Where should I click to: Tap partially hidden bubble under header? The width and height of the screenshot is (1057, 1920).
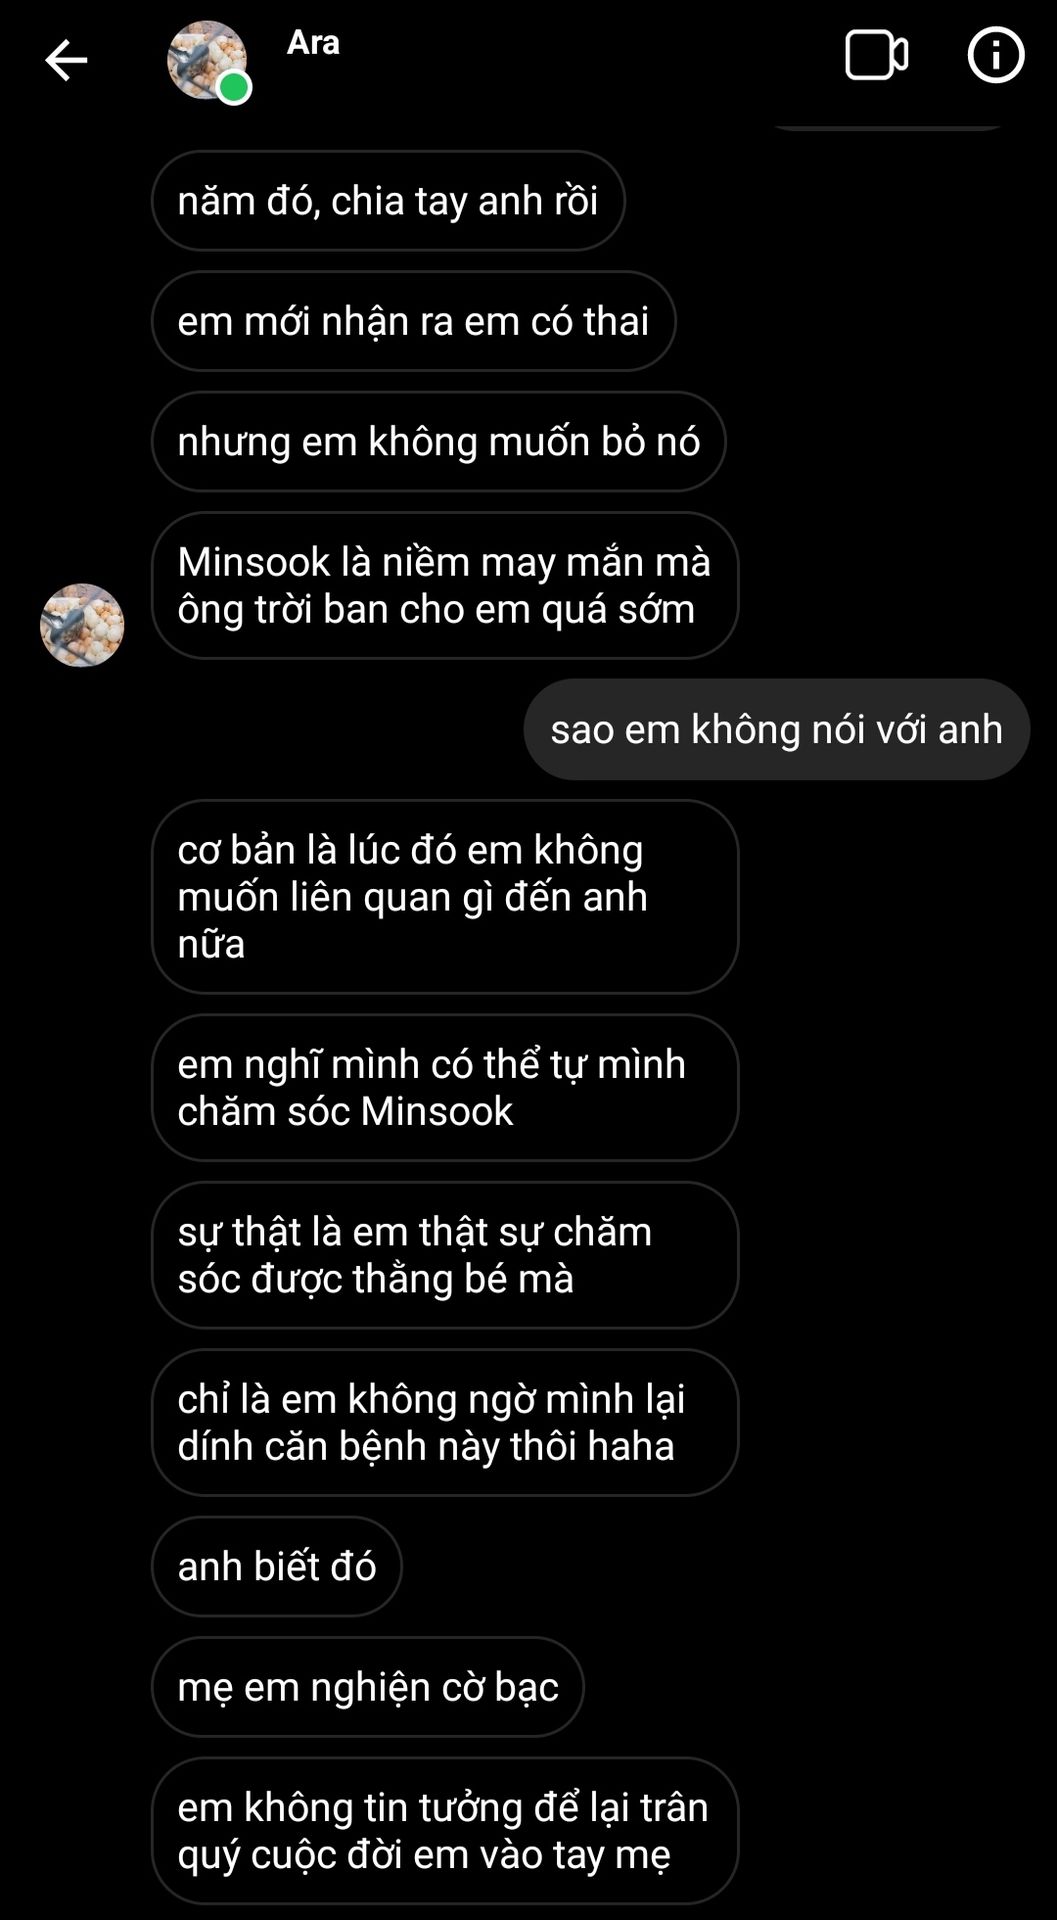point(888,124)
